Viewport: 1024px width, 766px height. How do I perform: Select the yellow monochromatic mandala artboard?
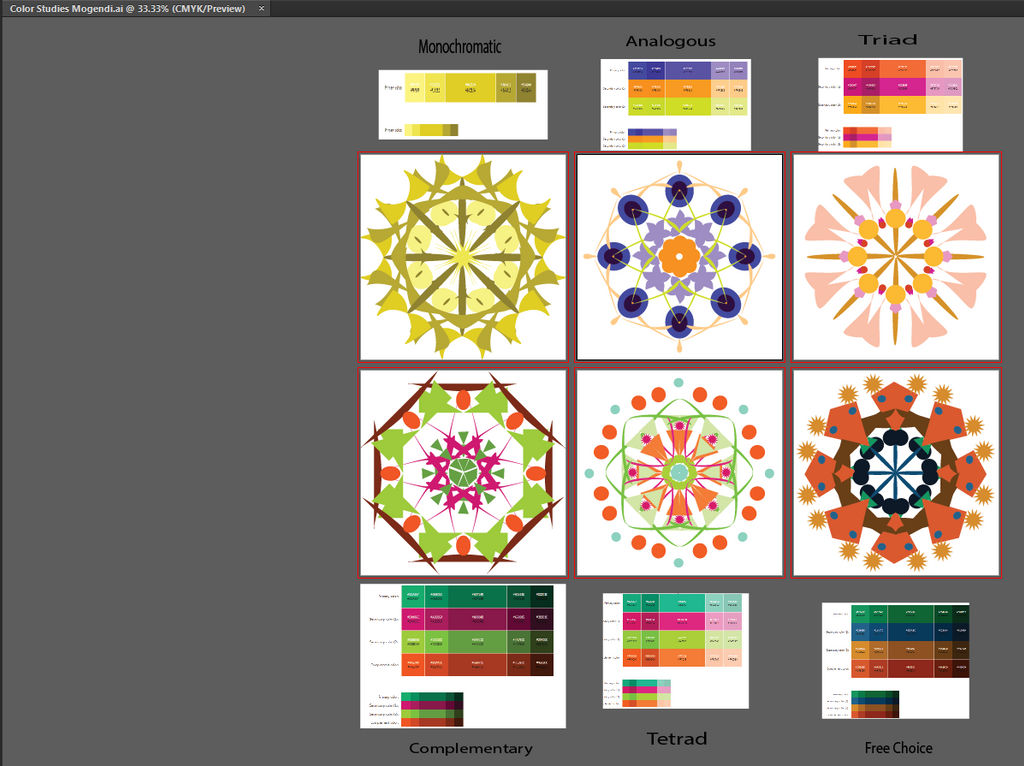pyautogui.click(x=463, y=257)
